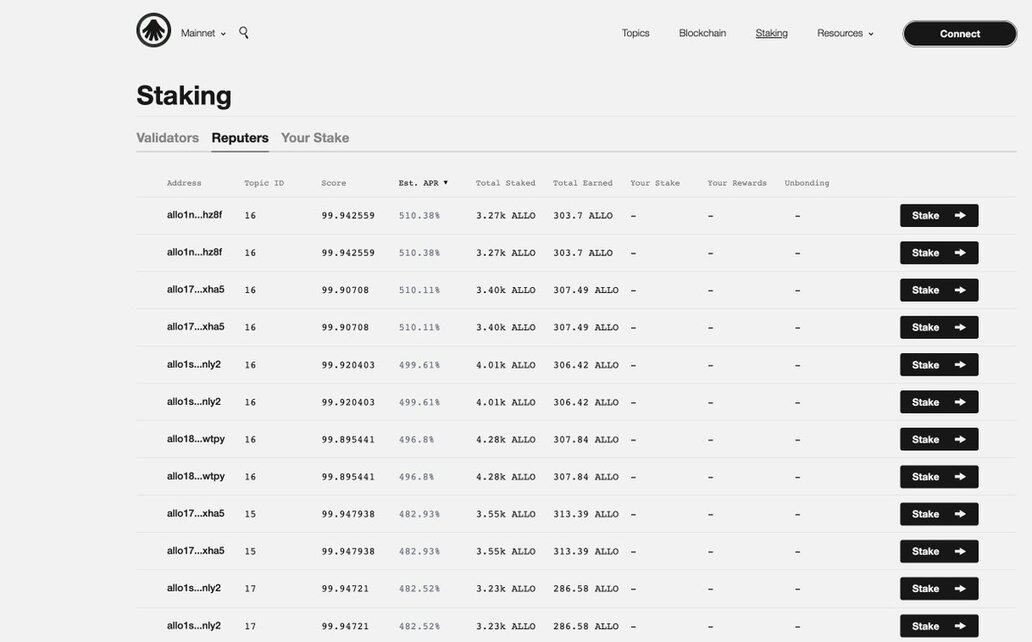This screenshot has height=642, width=1032.
Task: Click the Est. APR sort arrow
Action: pos(446,183)
